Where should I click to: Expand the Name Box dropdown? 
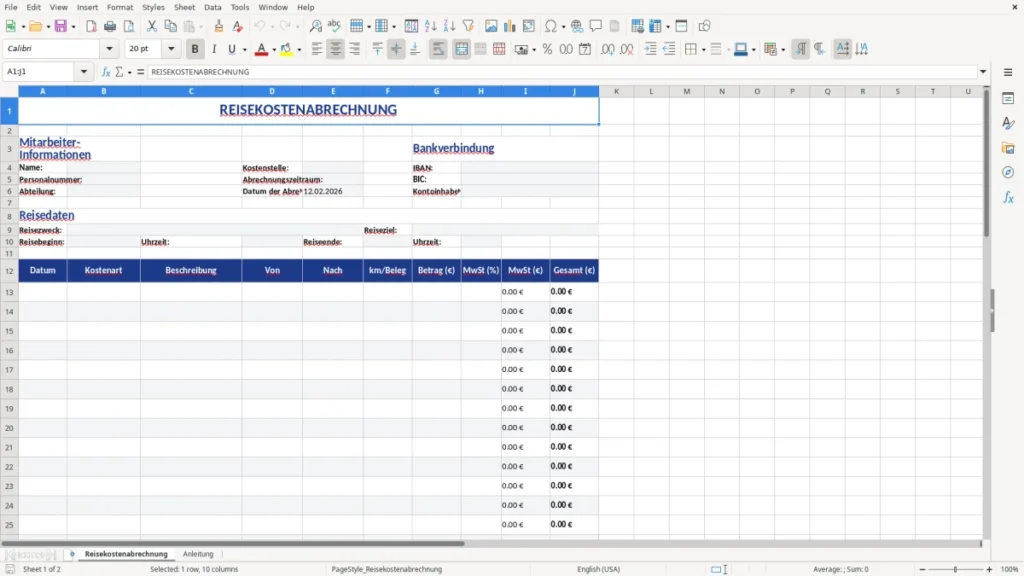click(x=84, y=72)
